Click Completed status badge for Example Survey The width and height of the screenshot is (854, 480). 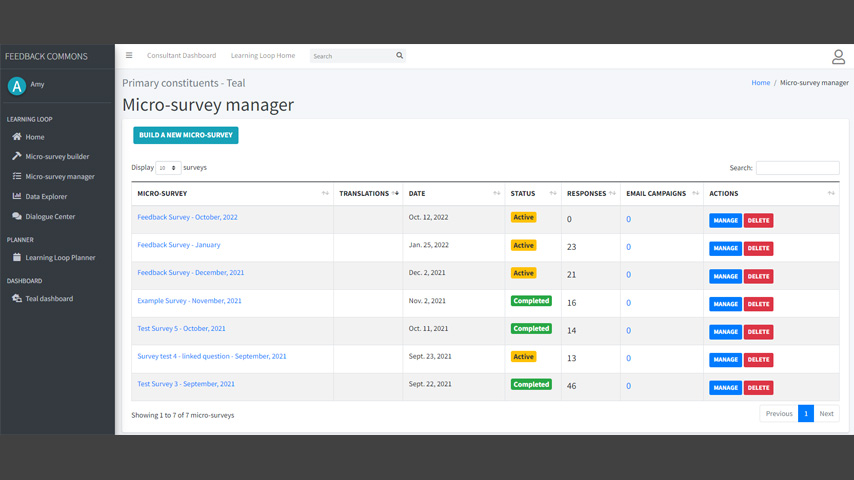pos(531,301)
